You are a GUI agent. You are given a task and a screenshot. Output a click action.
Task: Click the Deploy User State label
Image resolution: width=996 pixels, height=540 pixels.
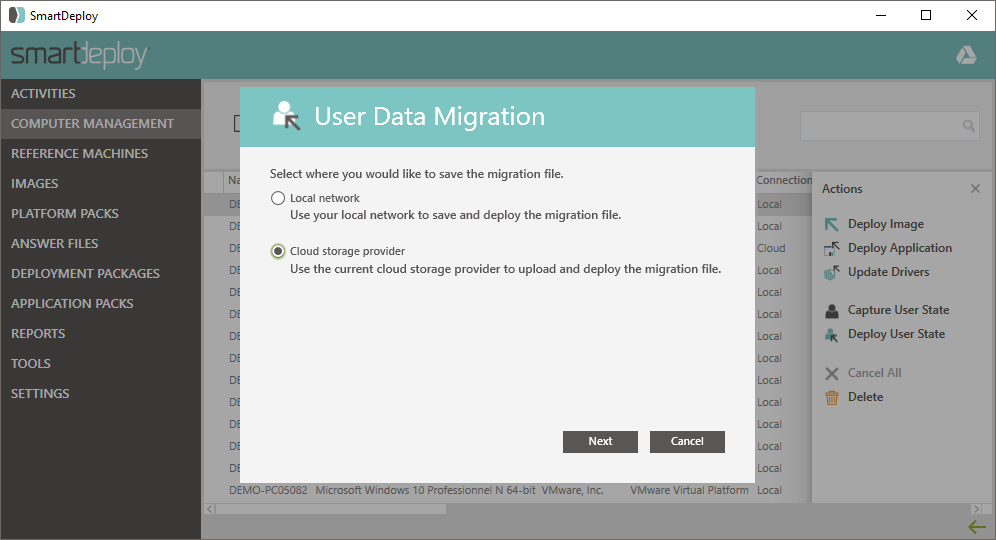896,334
